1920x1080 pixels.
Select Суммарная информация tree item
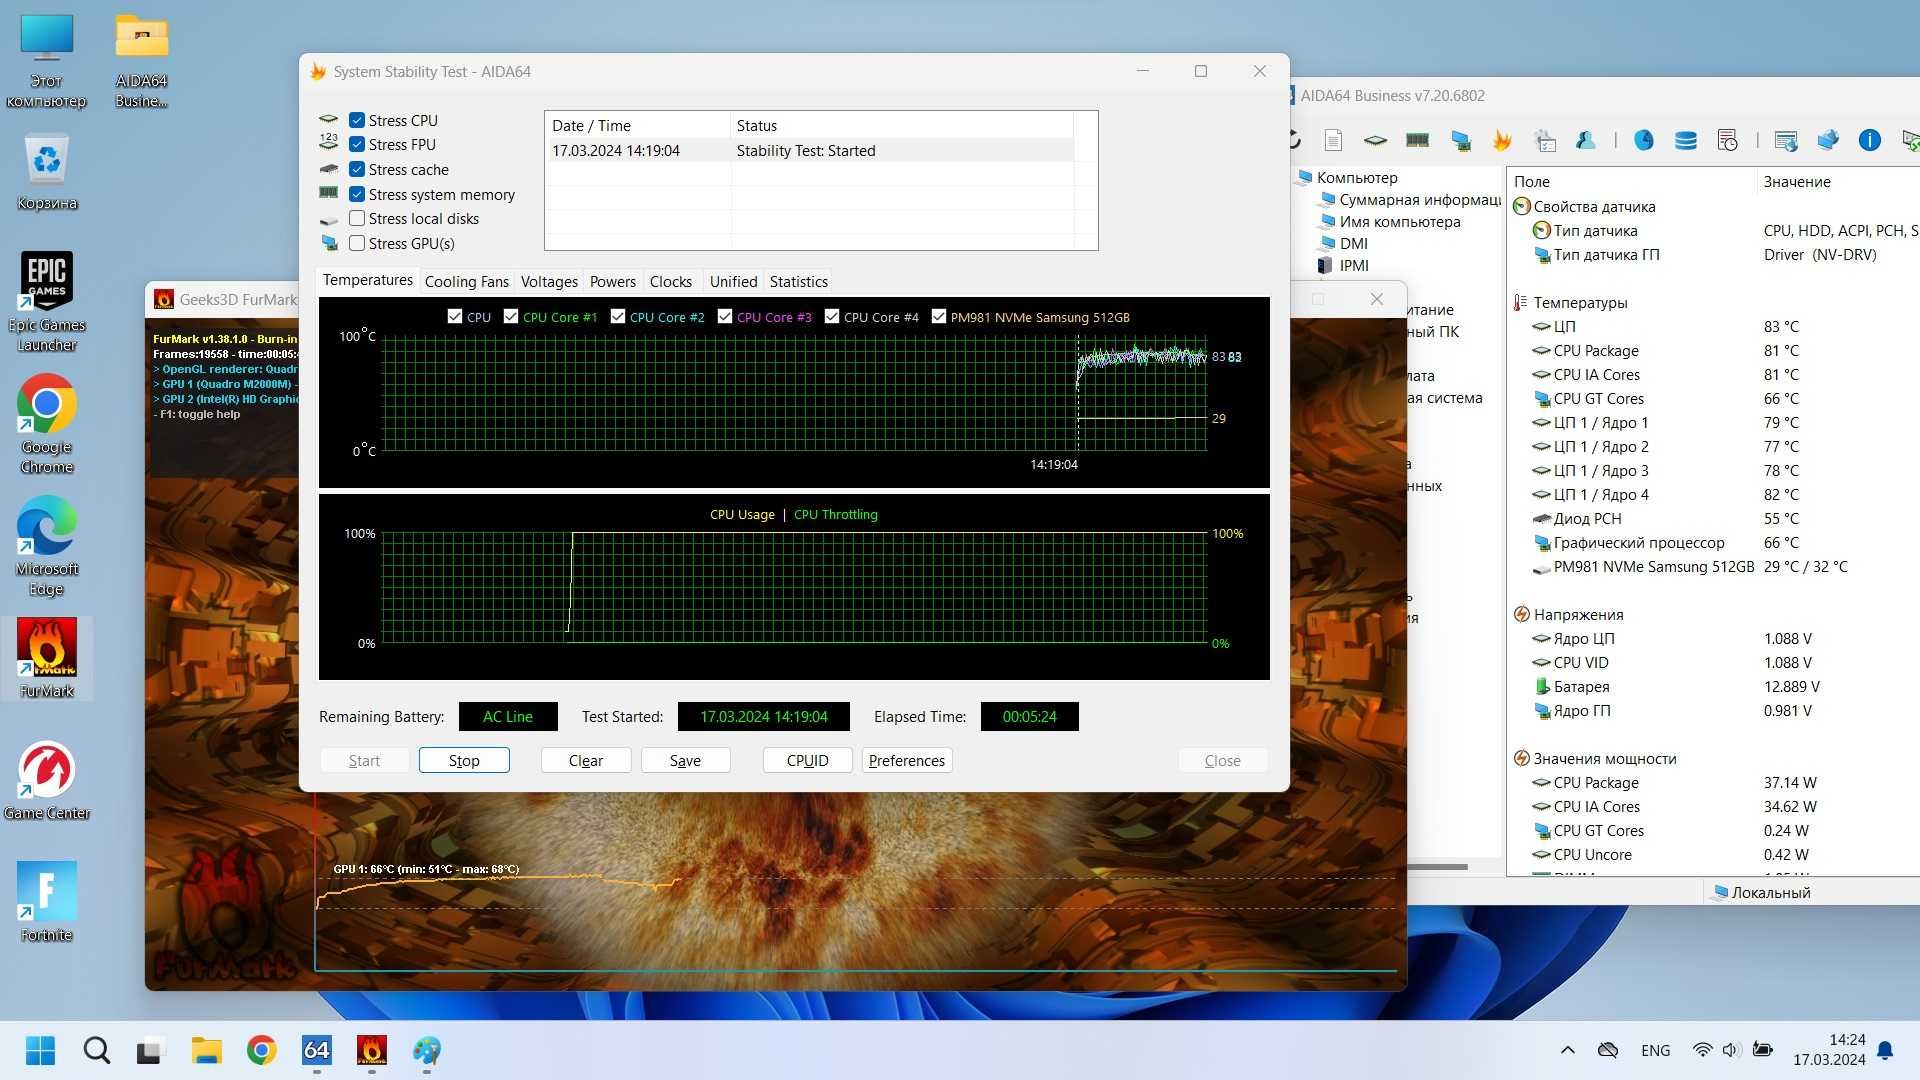[x=1419, y=199]
